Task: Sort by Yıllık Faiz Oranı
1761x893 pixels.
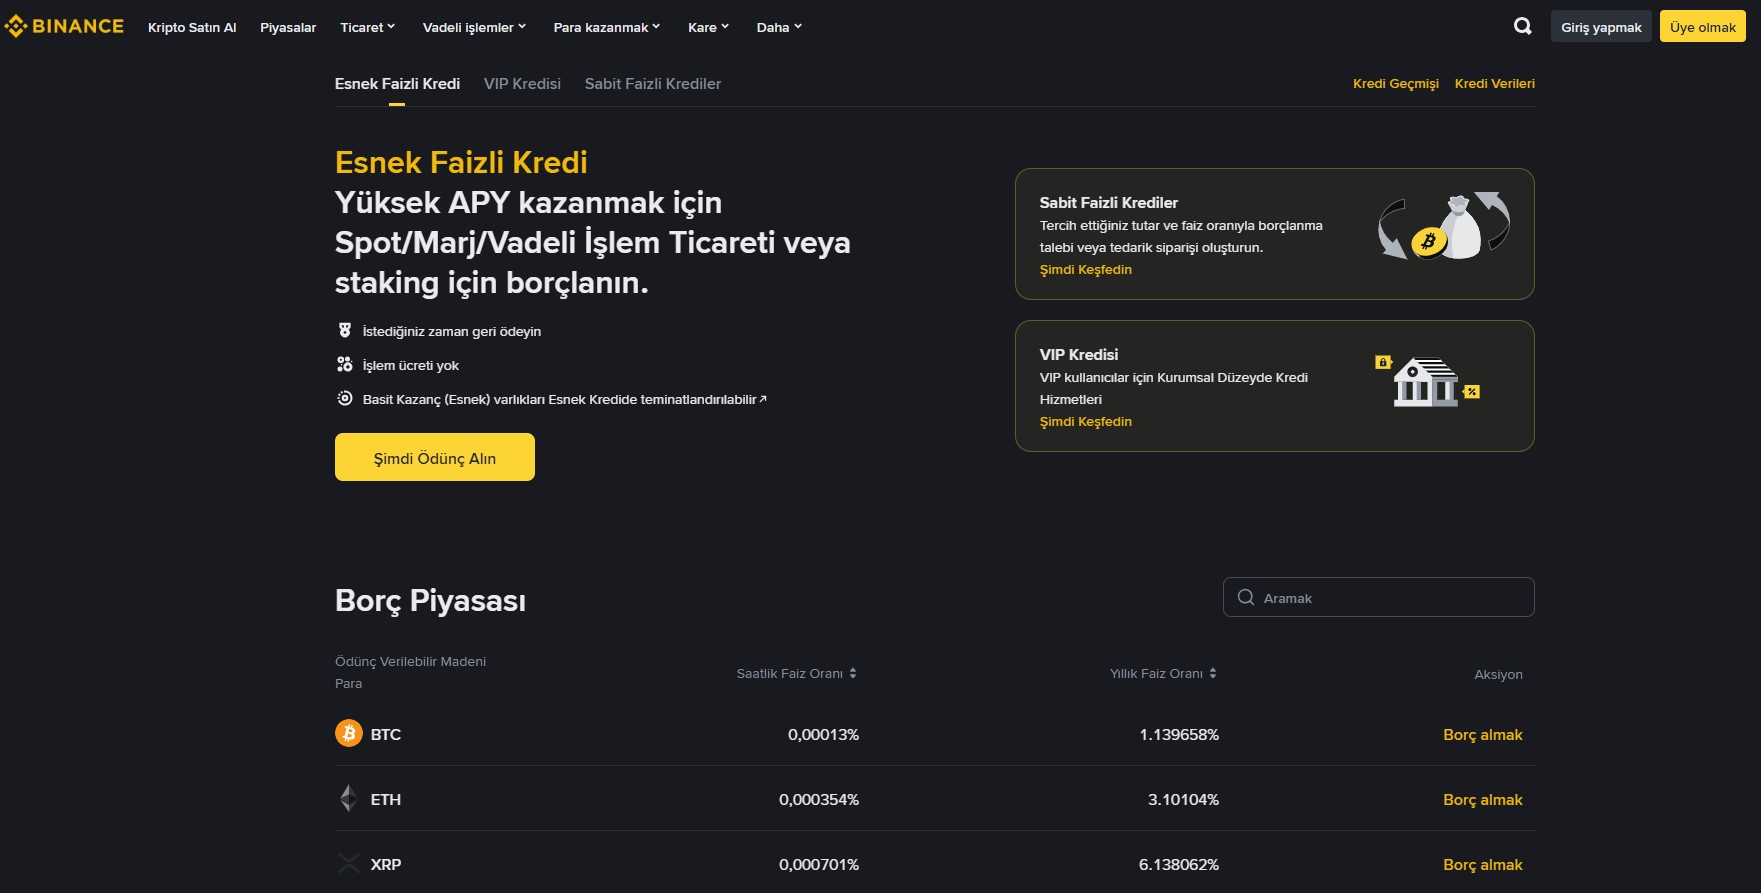Action: tap(1164, 674)
